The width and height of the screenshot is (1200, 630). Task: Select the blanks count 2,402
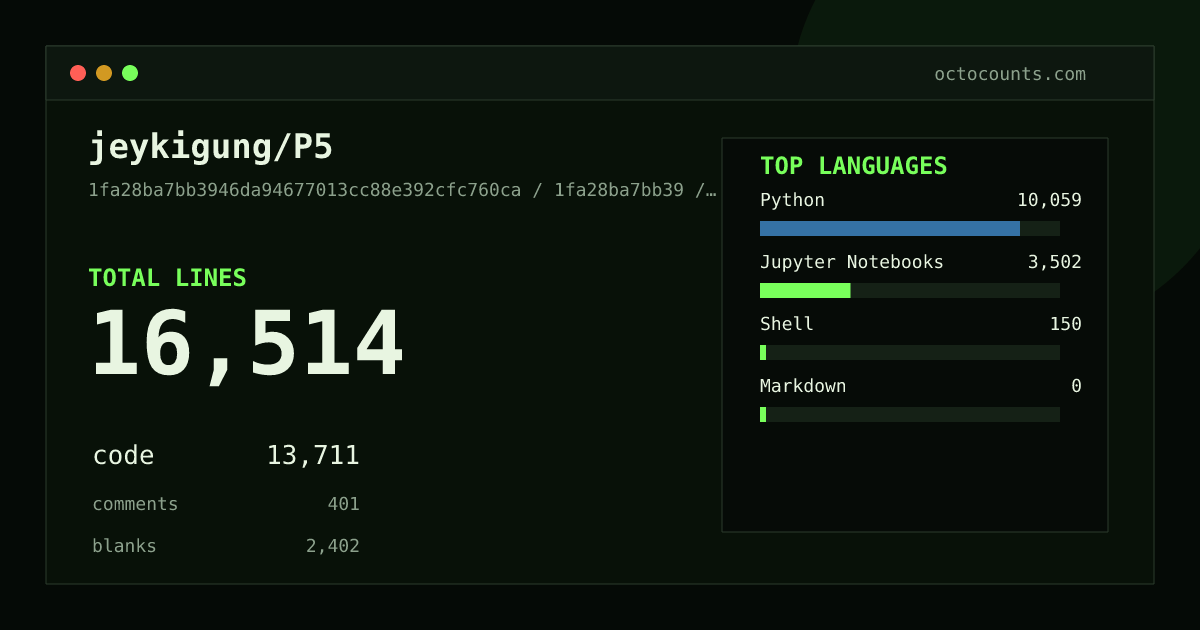[x=332, y=546]
